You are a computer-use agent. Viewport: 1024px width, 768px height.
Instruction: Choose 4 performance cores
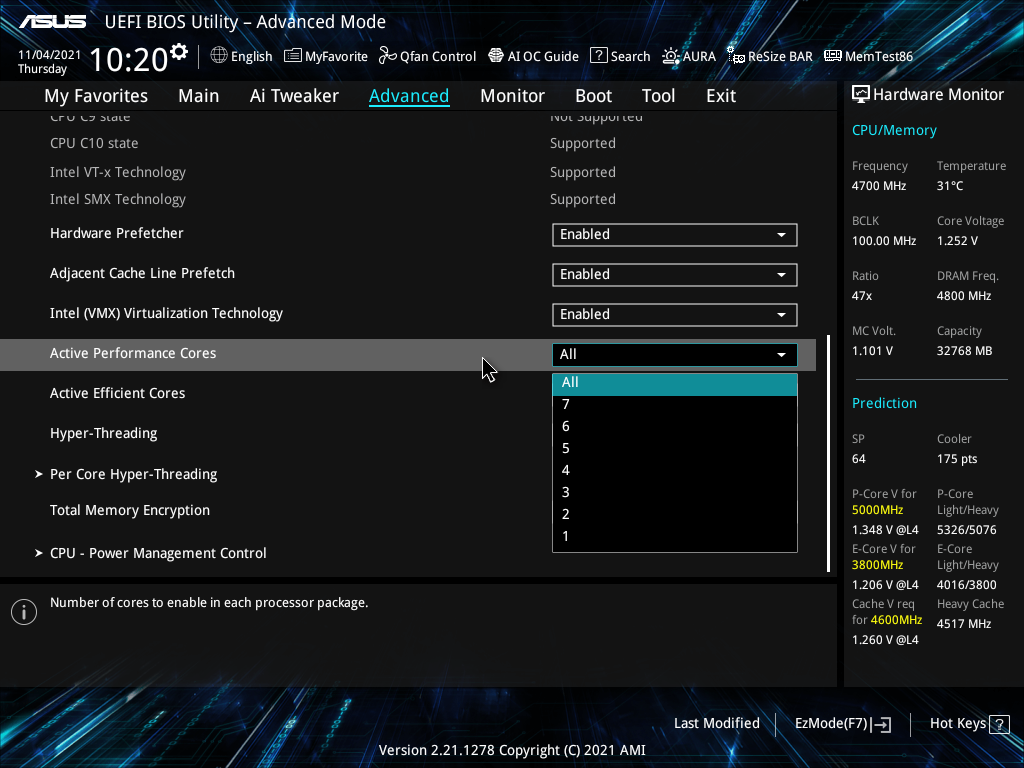675,470
